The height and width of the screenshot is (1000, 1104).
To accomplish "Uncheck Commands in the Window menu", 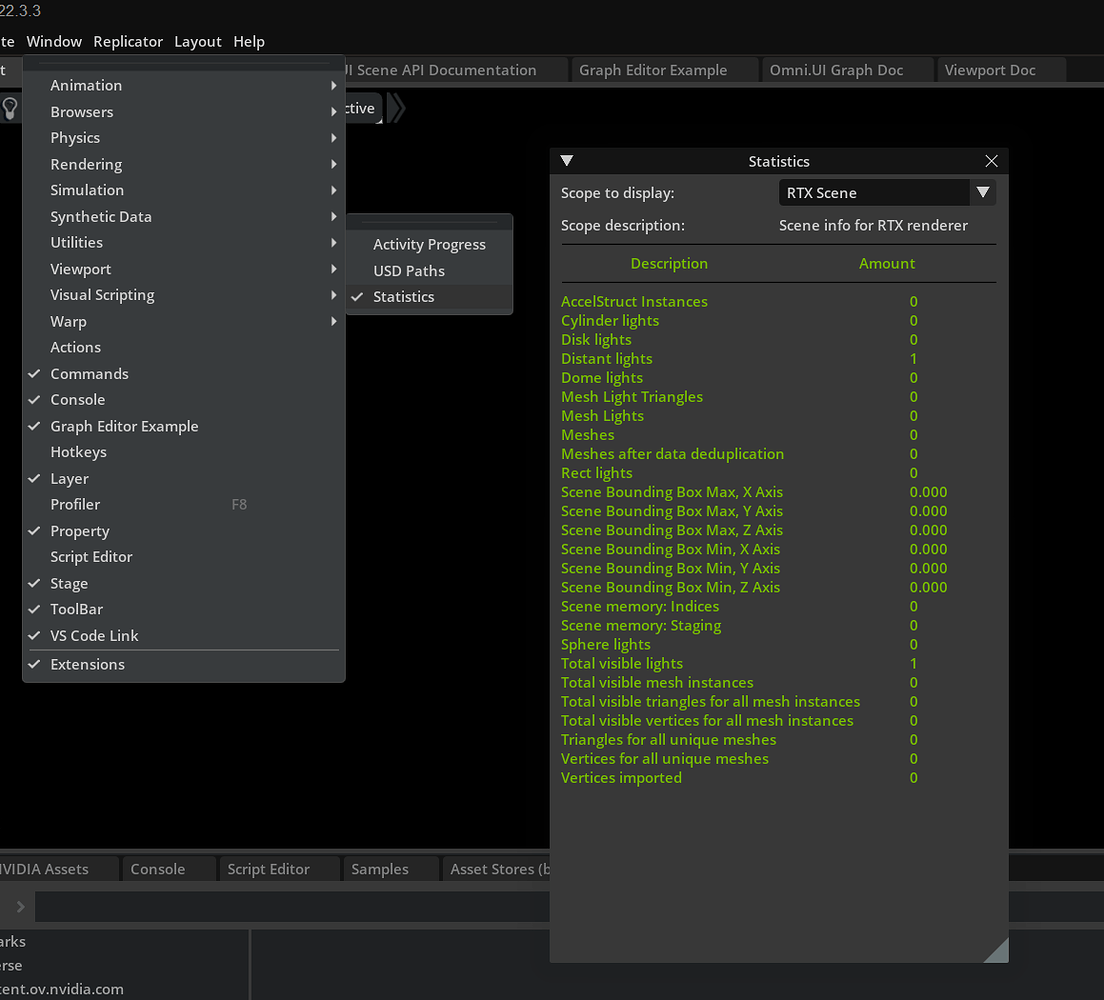I will (89, 373).
